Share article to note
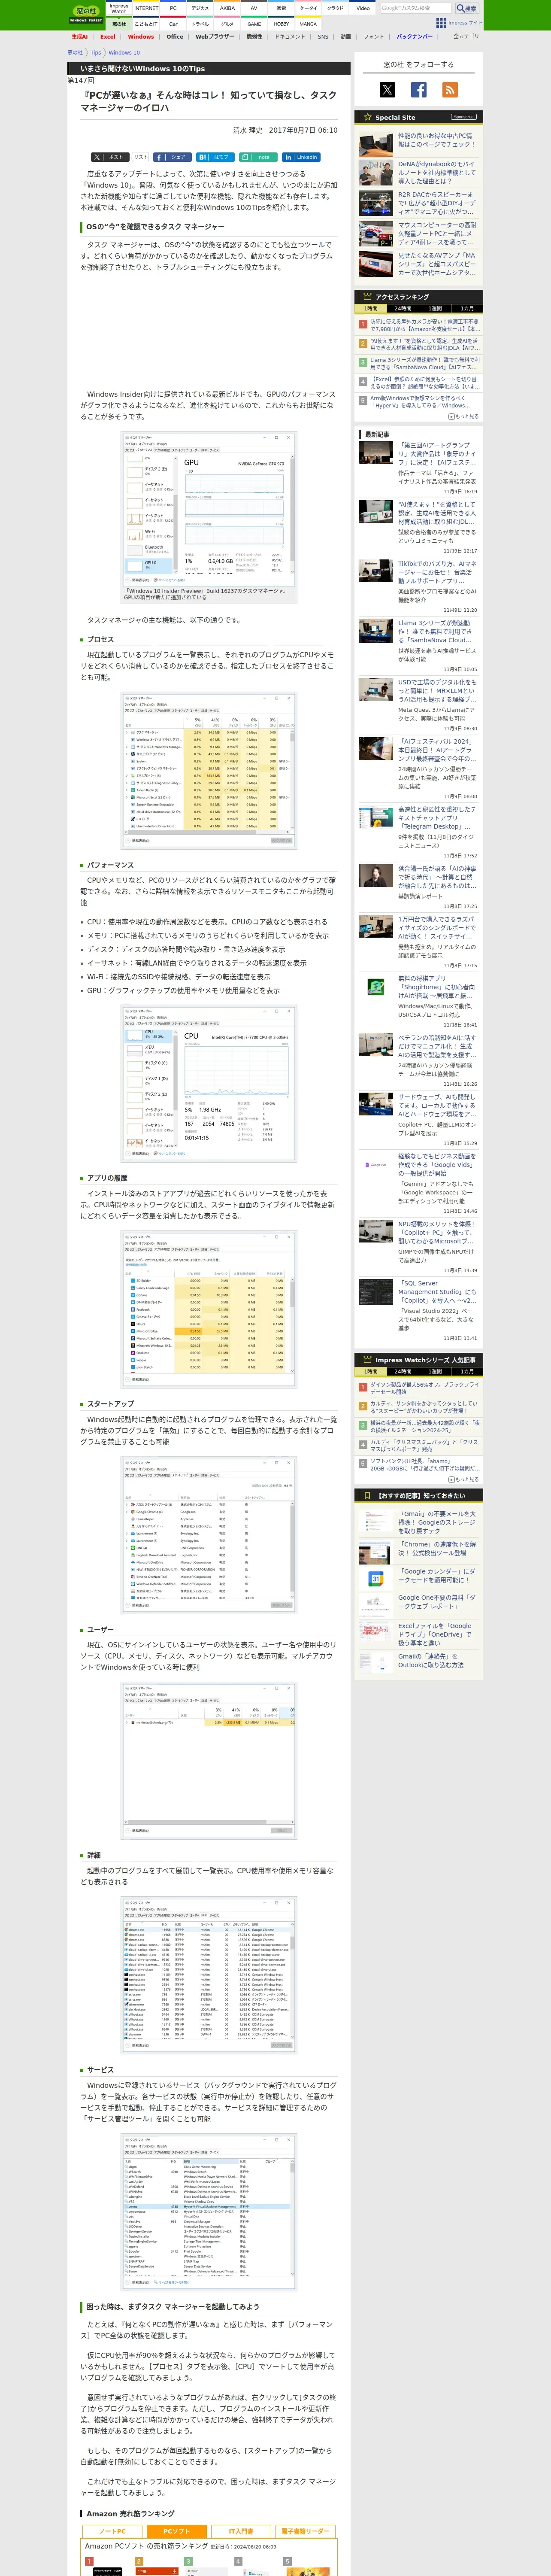551x2576 pixels. point(258,157)
